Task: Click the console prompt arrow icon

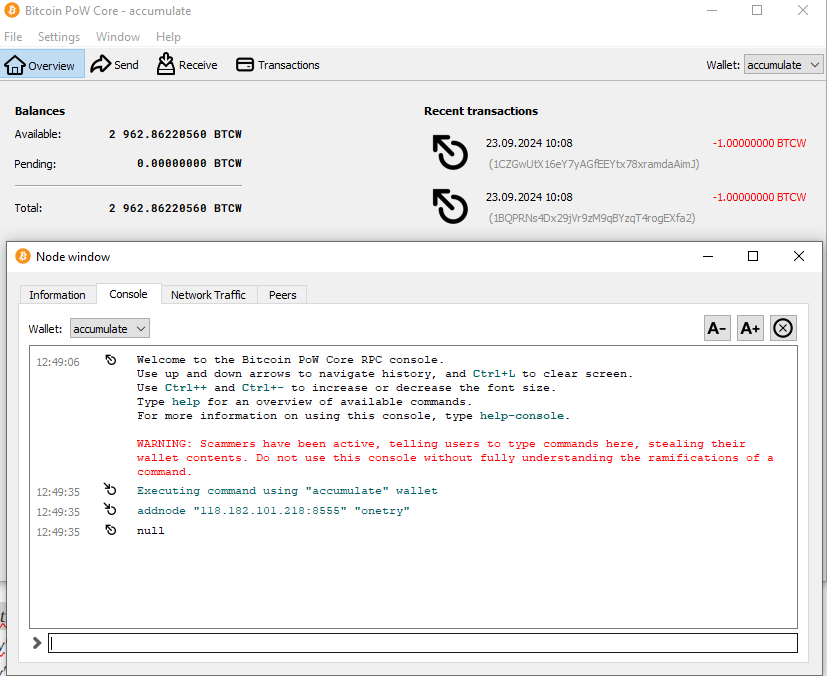Action: [x=36, y=643]
